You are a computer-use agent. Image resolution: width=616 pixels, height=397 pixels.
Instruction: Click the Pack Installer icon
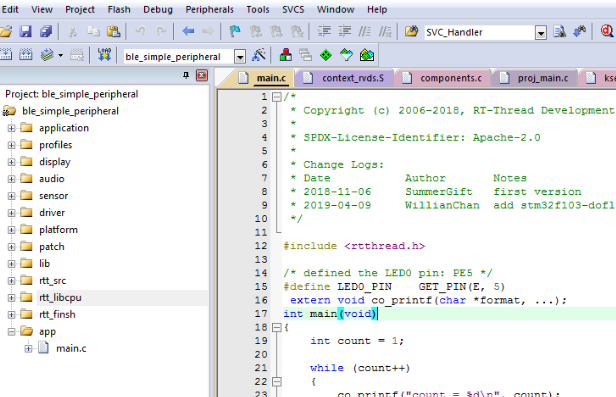coord(367,55)
